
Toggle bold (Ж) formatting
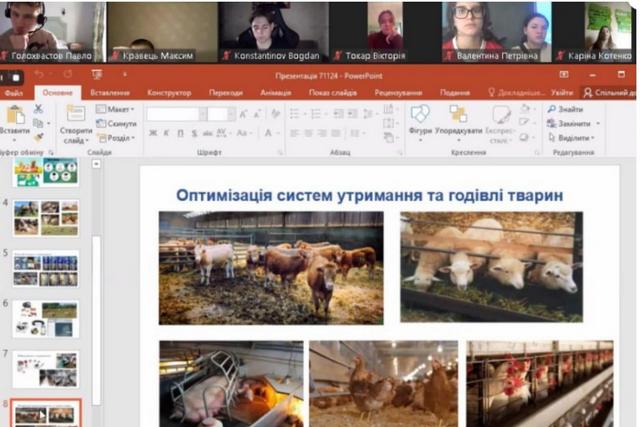[152, 133]
